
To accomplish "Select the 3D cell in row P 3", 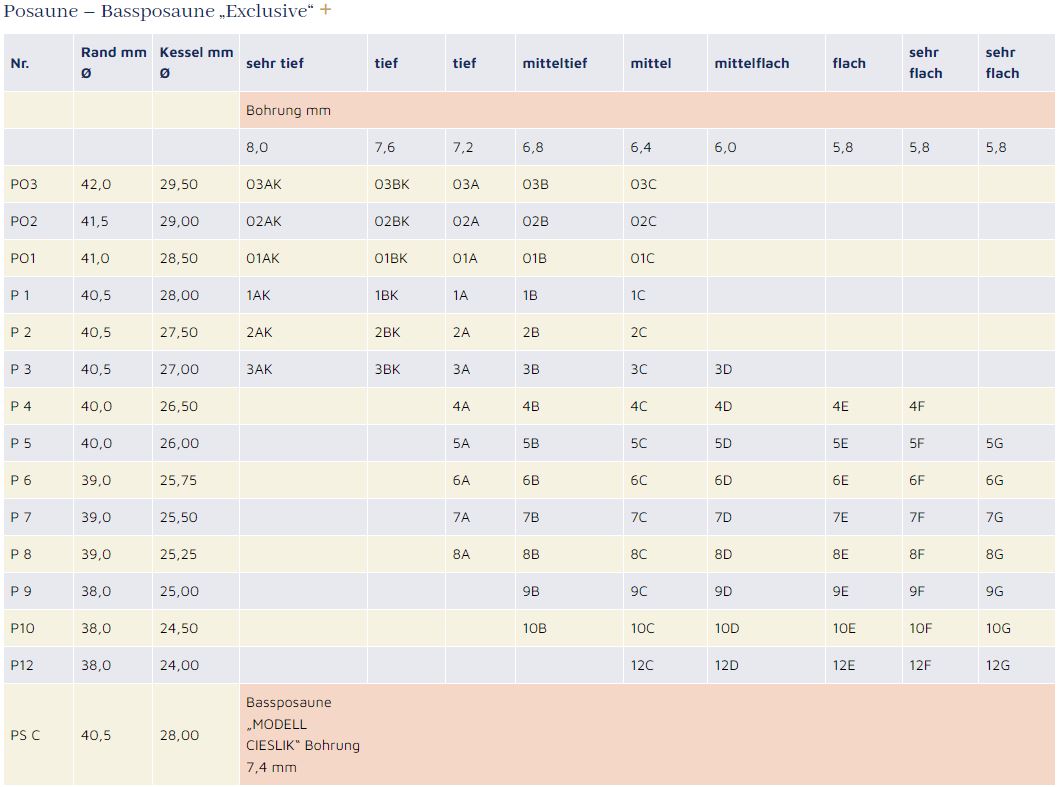I will tap(723, 369).
